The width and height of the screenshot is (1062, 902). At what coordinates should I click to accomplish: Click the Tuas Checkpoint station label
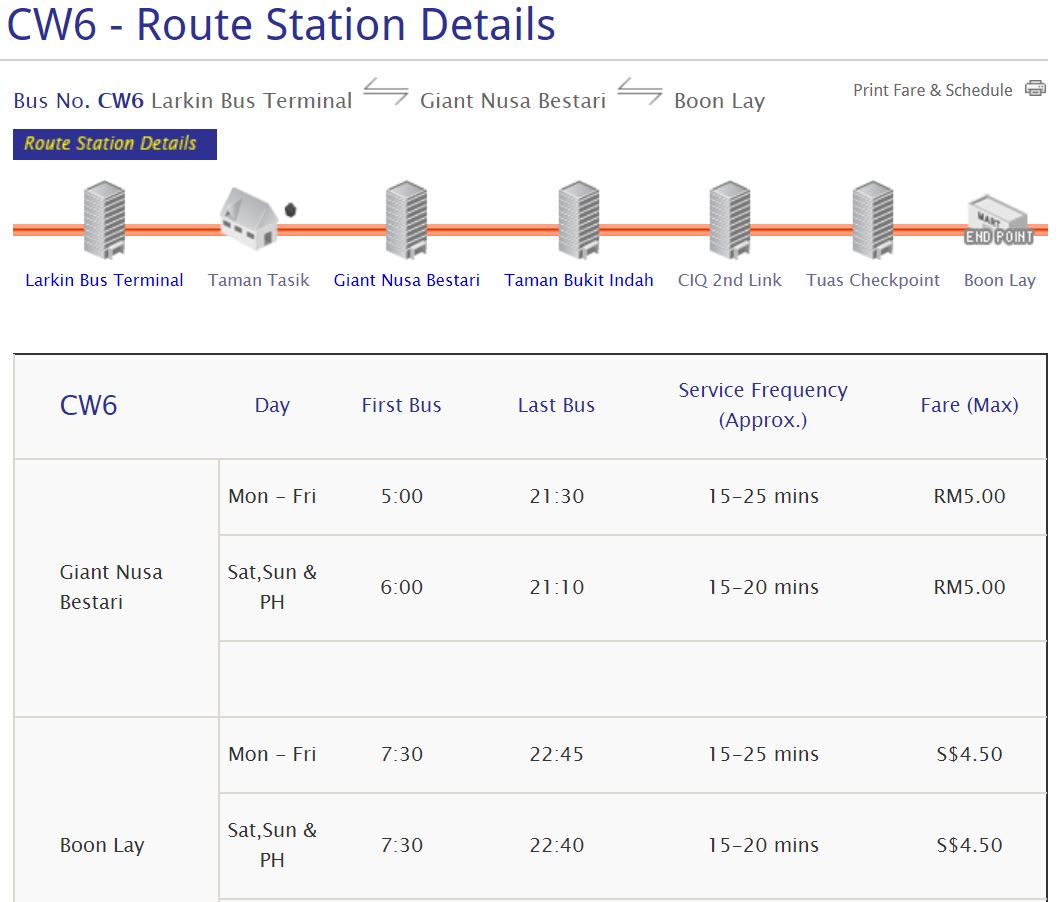tap(873, 280)
